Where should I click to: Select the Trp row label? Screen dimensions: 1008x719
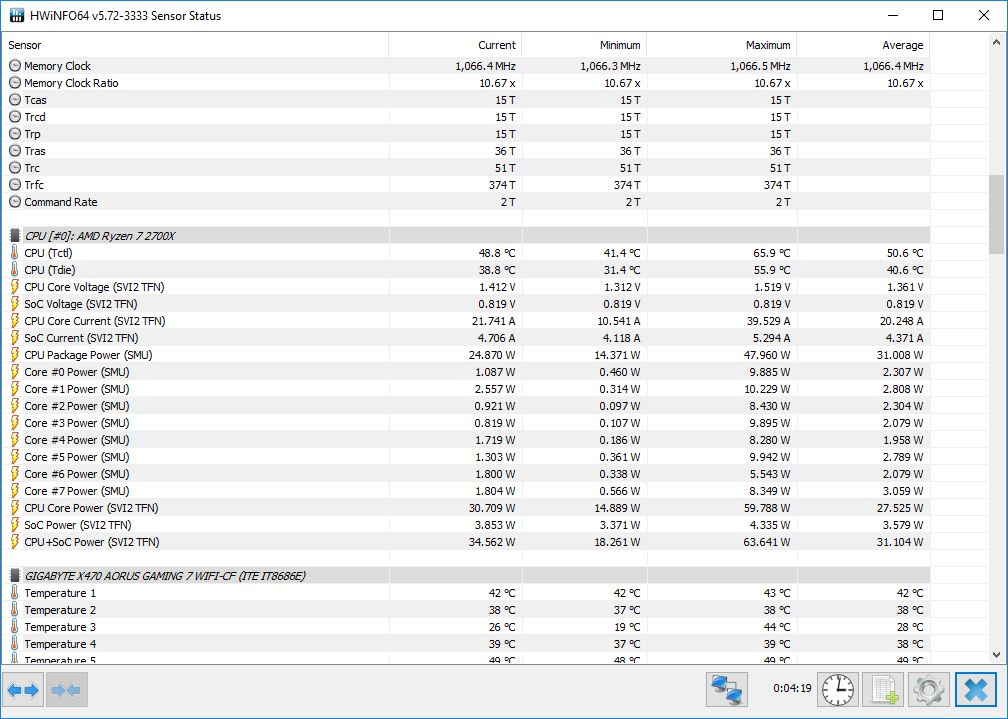[32, 134]
